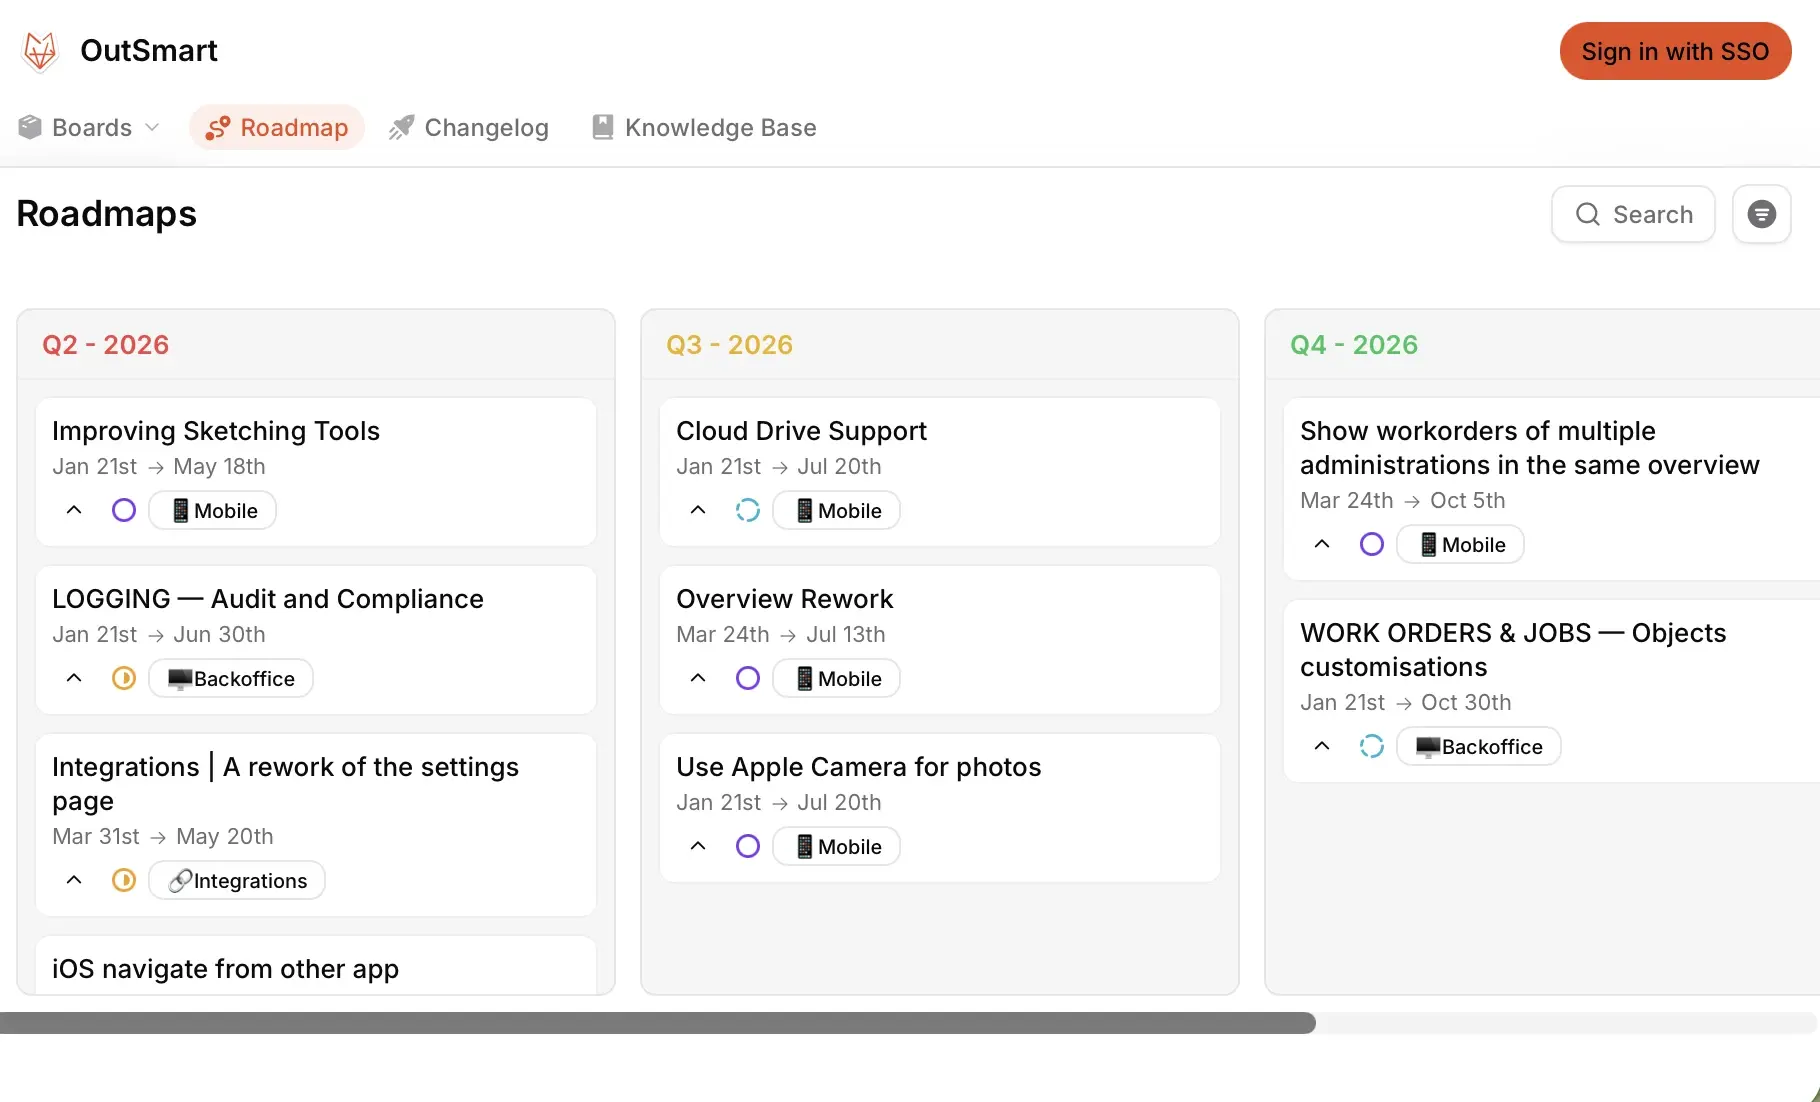This screenshot has width=1820, height=1102.
Task: Open the Knowledge Base tab
Action: (x=704, y=127)
